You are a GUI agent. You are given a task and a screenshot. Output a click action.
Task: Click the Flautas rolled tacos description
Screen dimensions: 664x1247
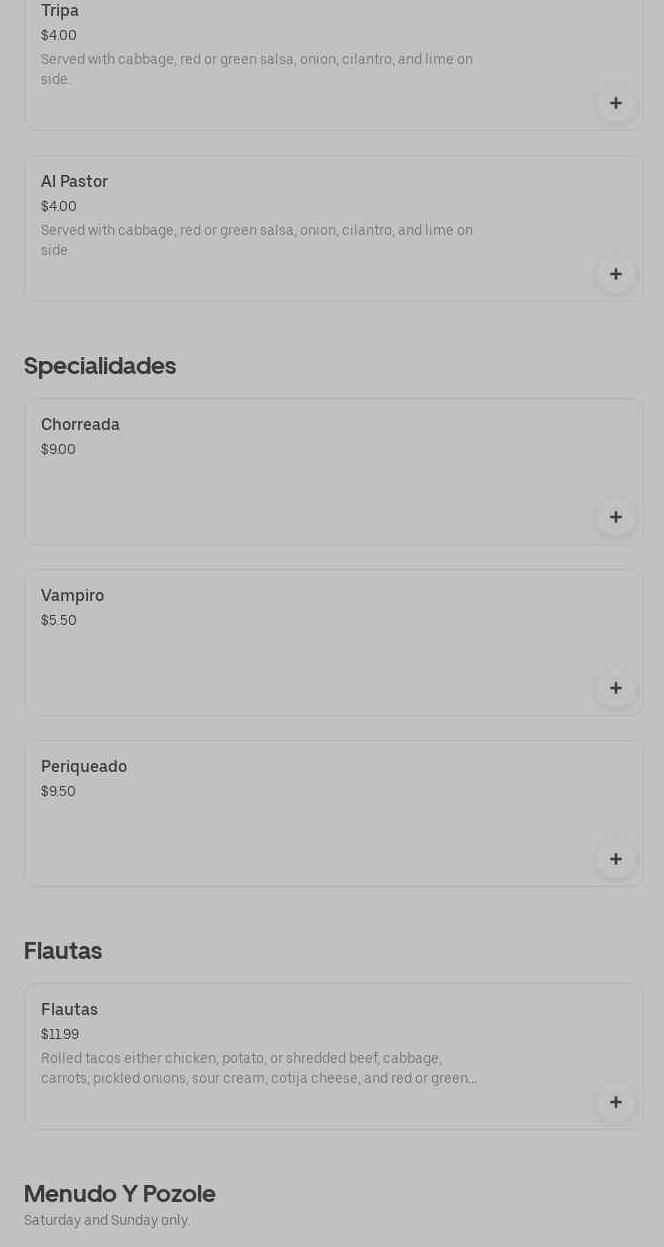[x=258, y=1068]
